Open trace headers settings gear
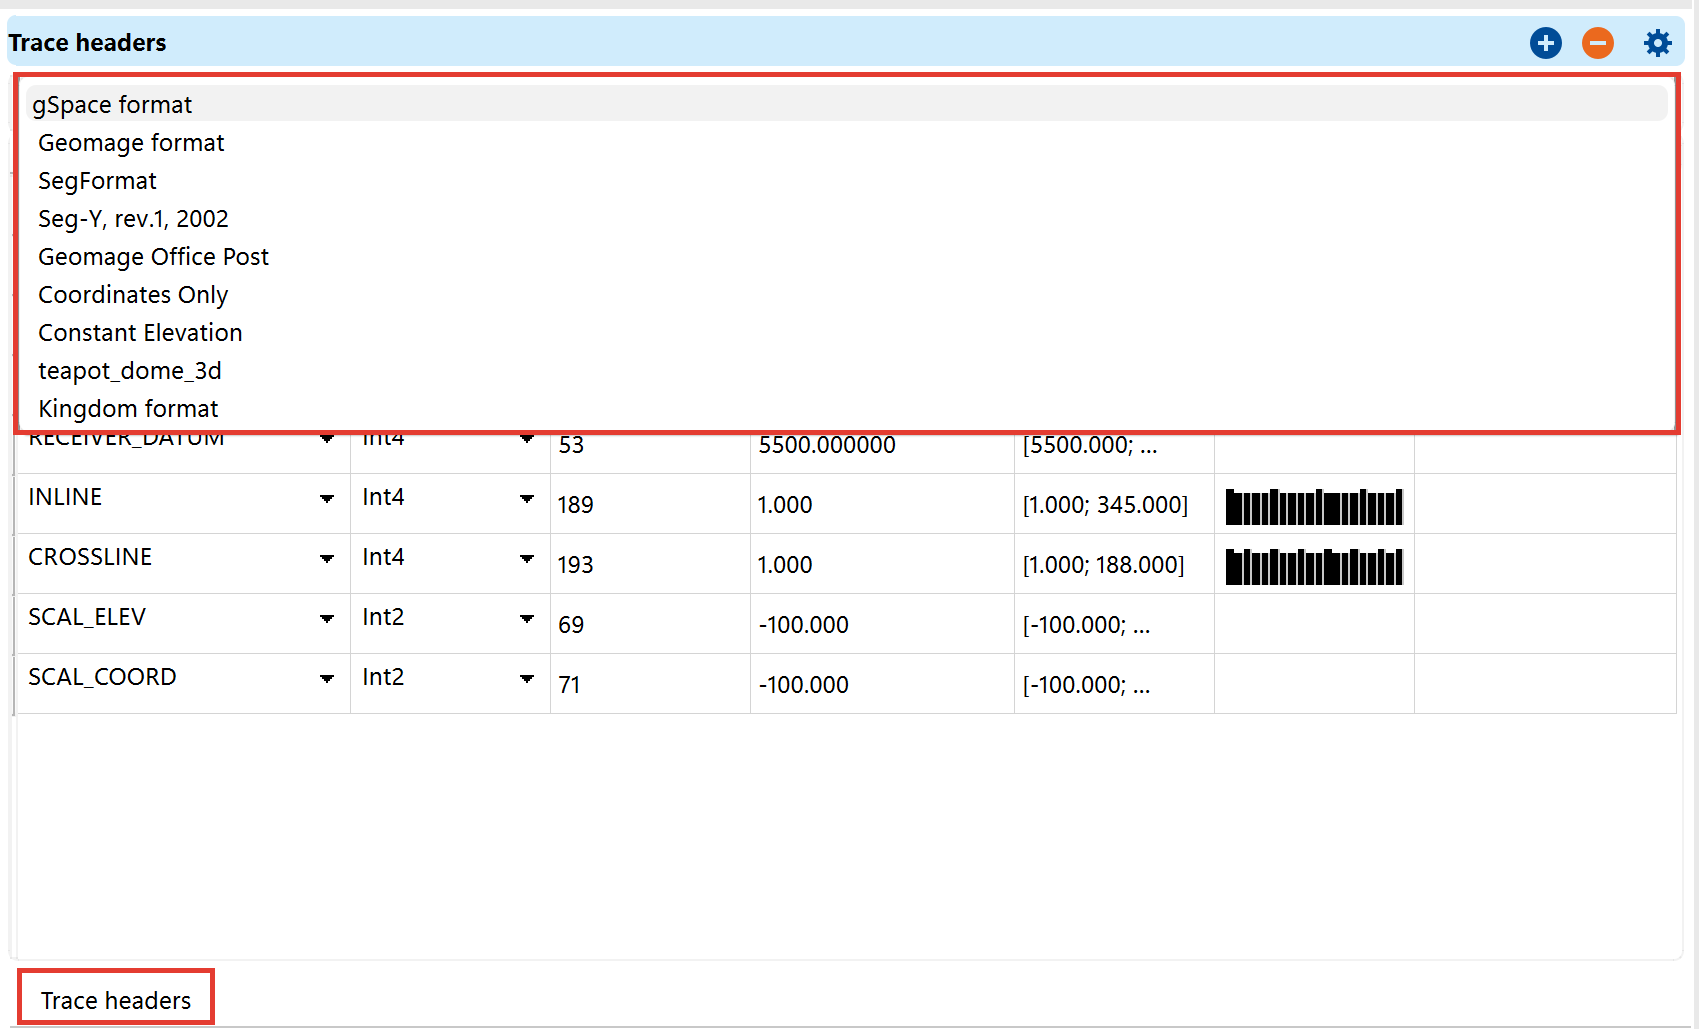The height and width of the screenshot is (1029, 1699). tap(1656, 43)
